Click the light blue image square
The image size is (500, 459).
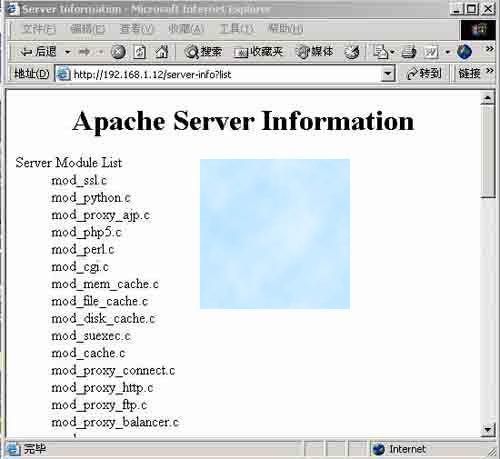tap(275, 234)
